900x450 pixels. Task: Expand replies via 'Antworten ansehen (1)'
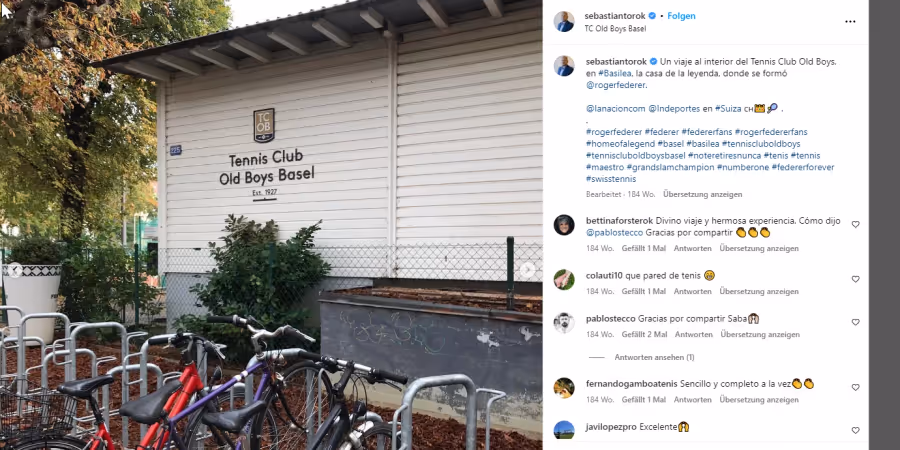[x=654, y=357]
